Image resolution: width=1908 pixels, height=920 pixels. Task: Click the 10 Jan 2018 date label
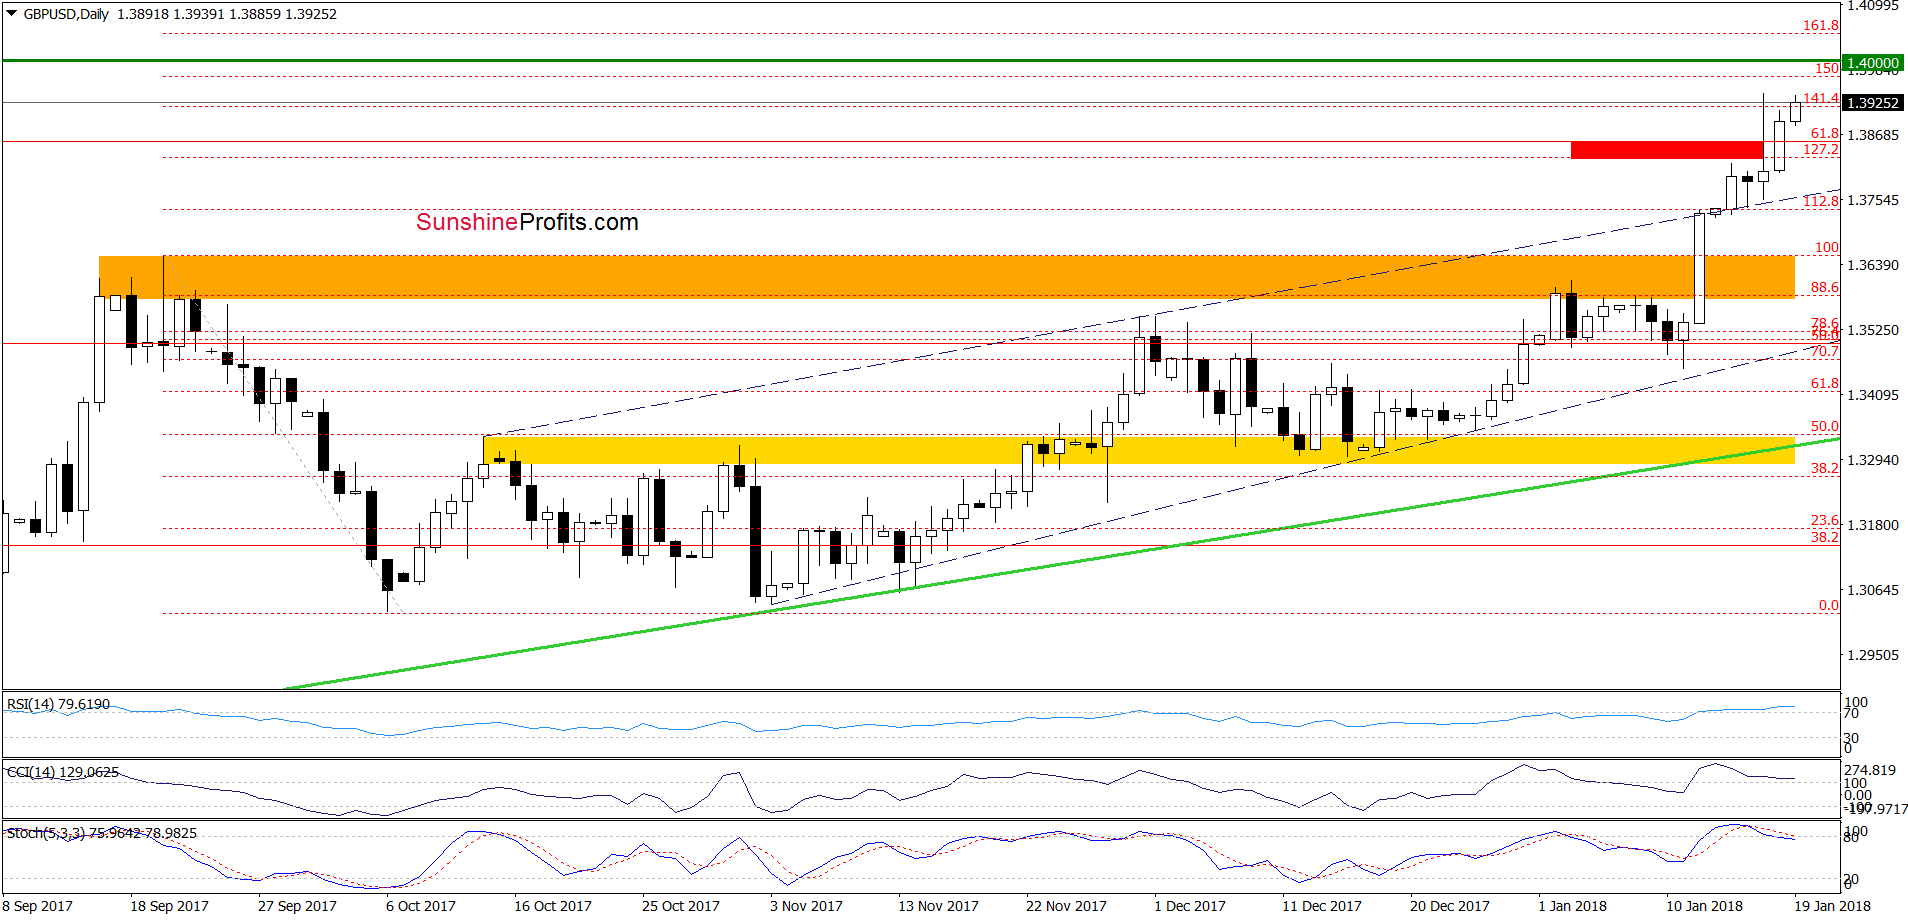pyautogui.click(x=1704, y=906)
